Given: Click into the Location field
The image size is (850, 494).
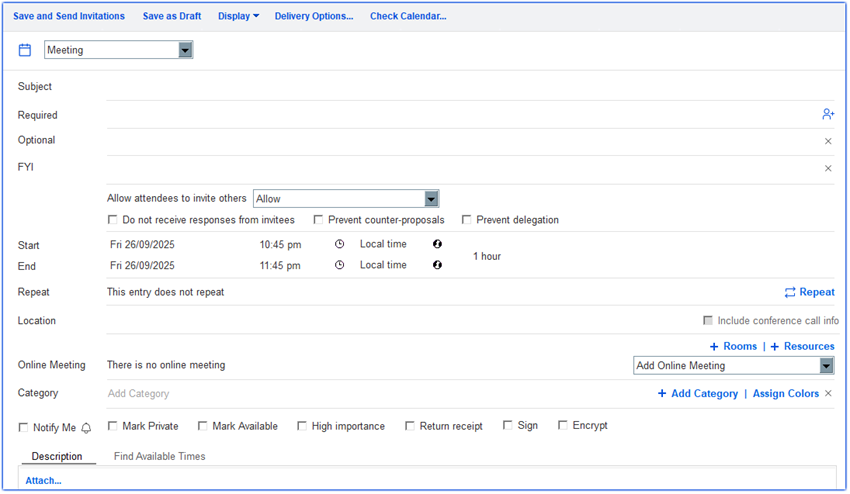Looking at the screenshot, I should (x=402, y=320).
